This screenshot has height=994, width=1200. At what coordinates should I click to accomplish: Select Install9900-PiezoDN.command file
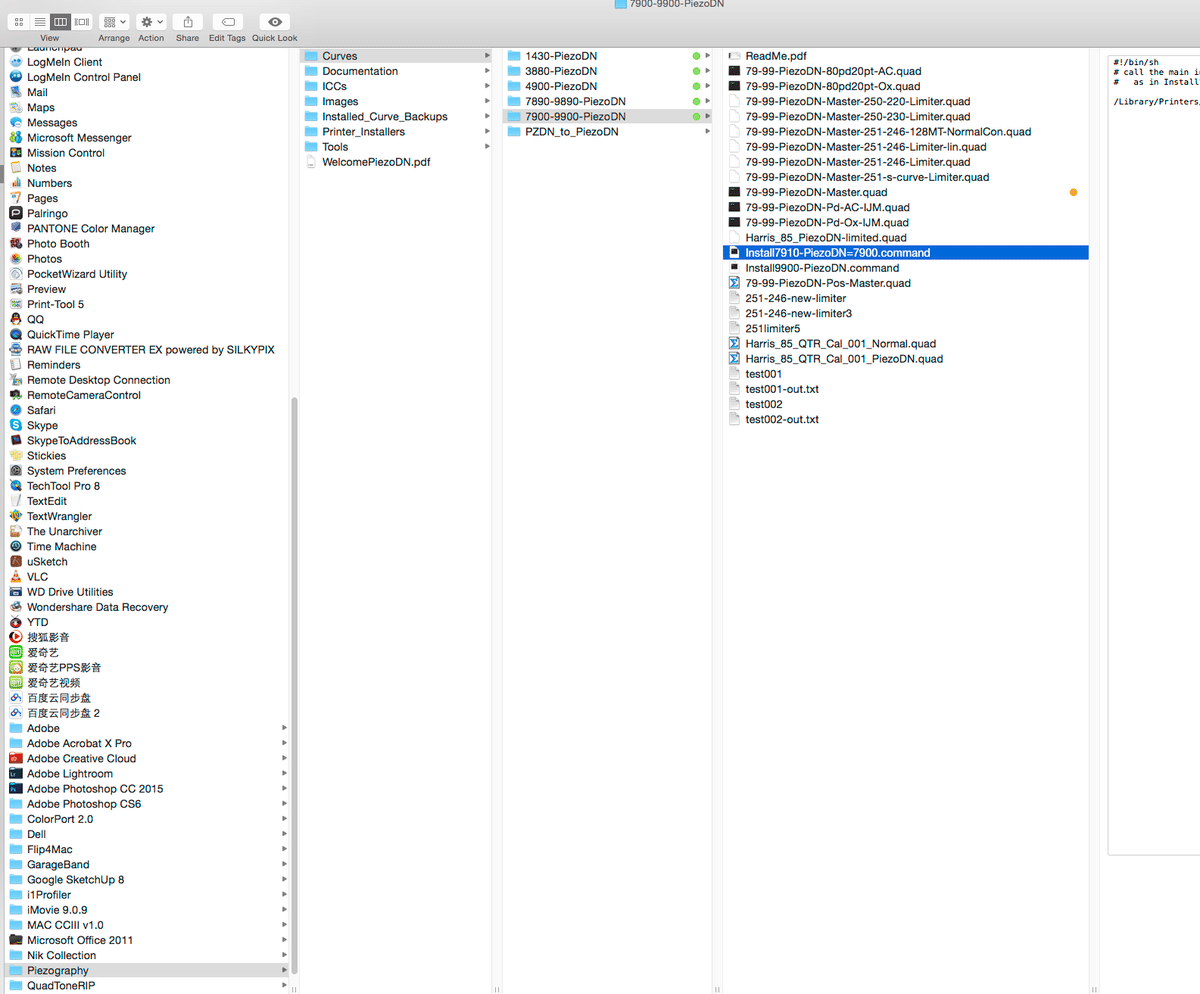pyautogui.click(x=821, y=268)
